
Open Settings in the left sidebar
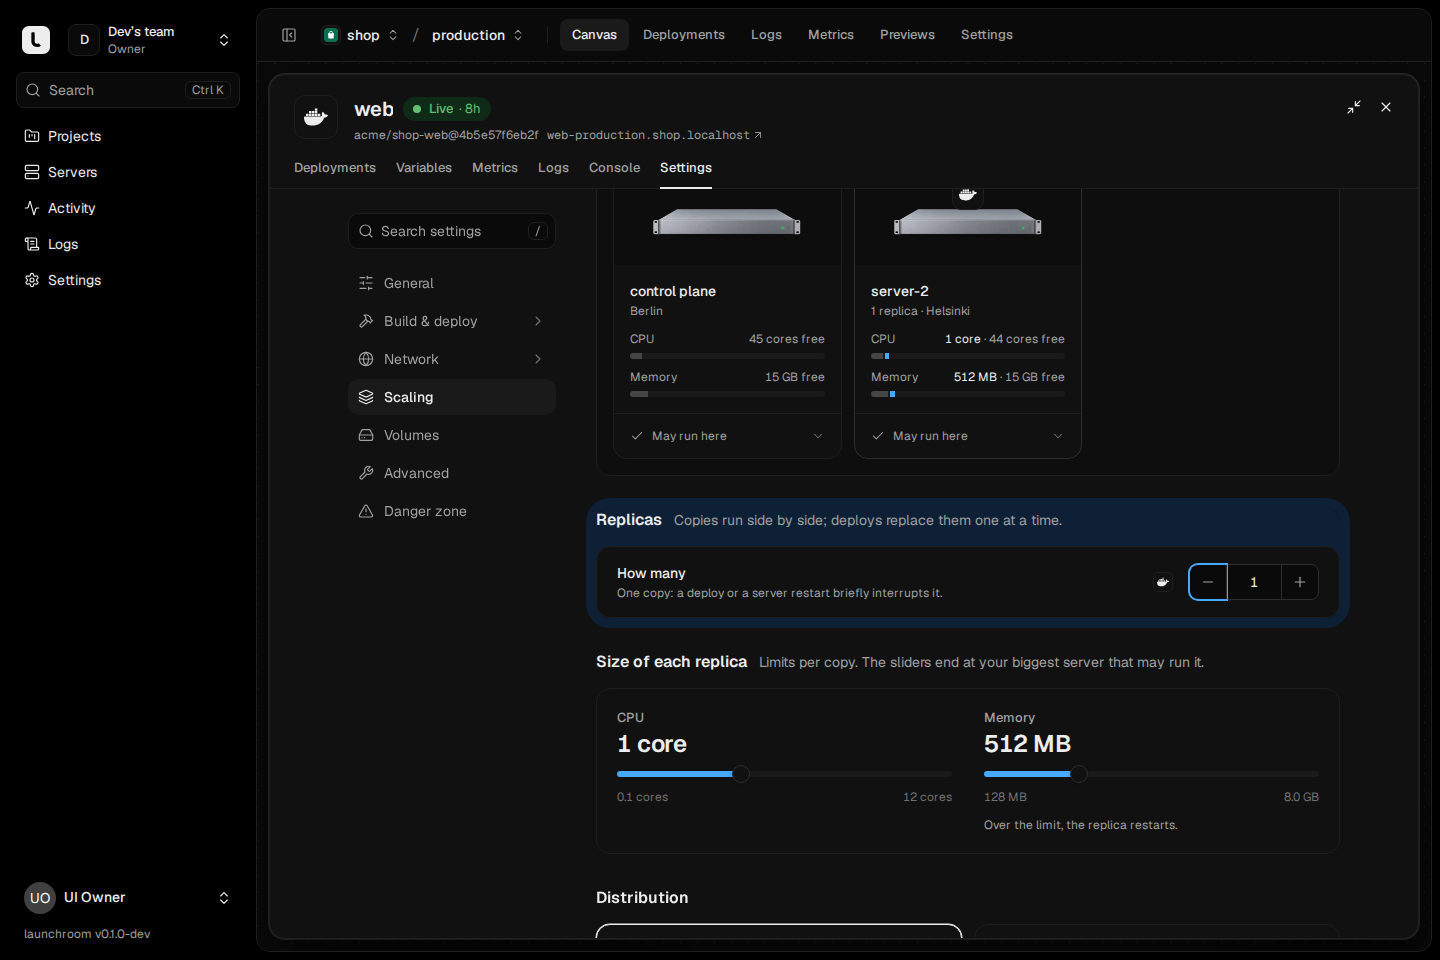(x=128, y=280)
